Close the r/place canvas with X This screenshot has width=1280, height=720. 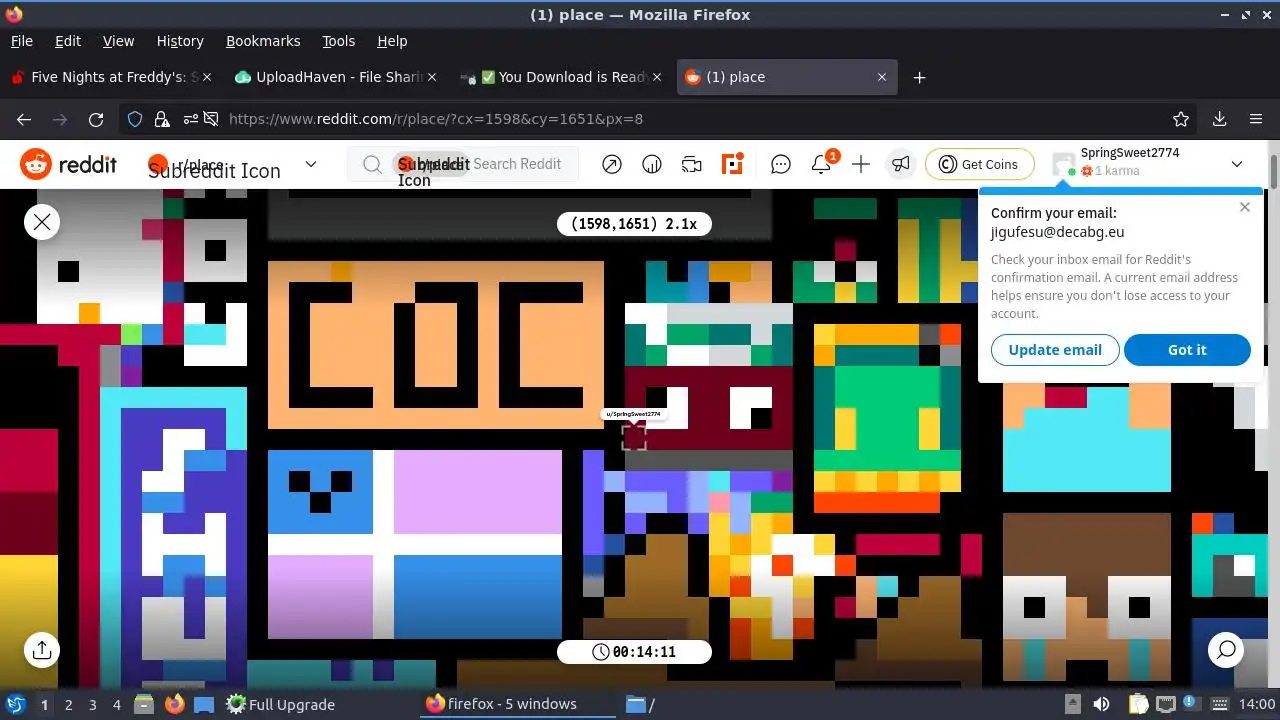(42, 222)
